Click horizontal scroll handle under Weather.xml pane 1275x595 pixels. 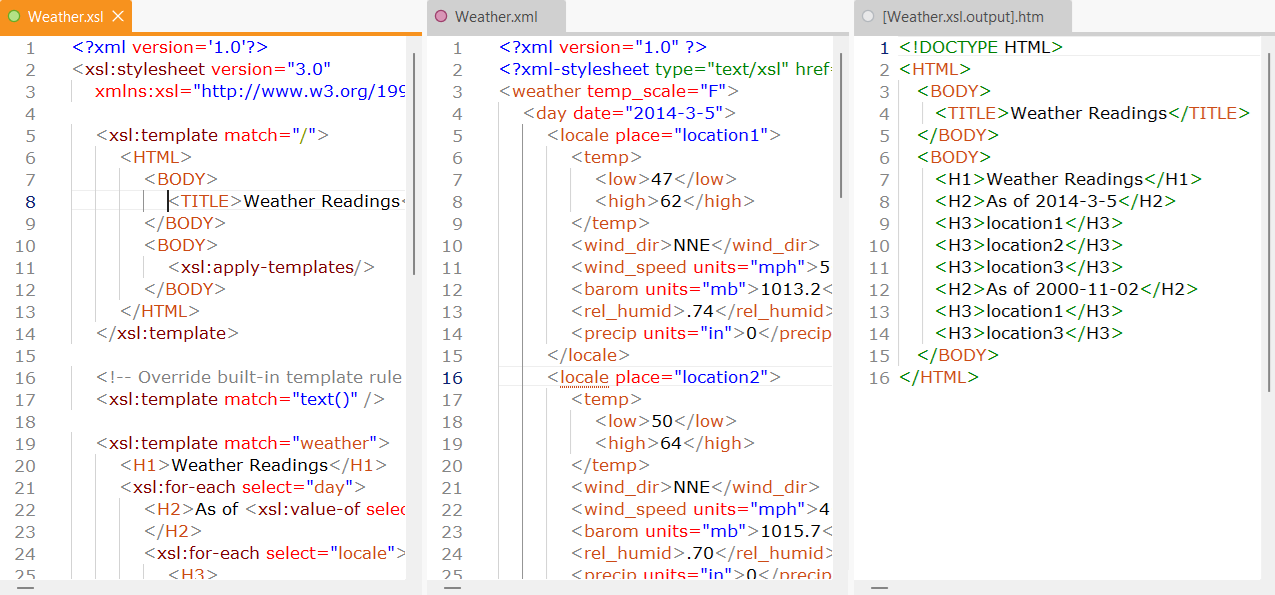[452, 588]
